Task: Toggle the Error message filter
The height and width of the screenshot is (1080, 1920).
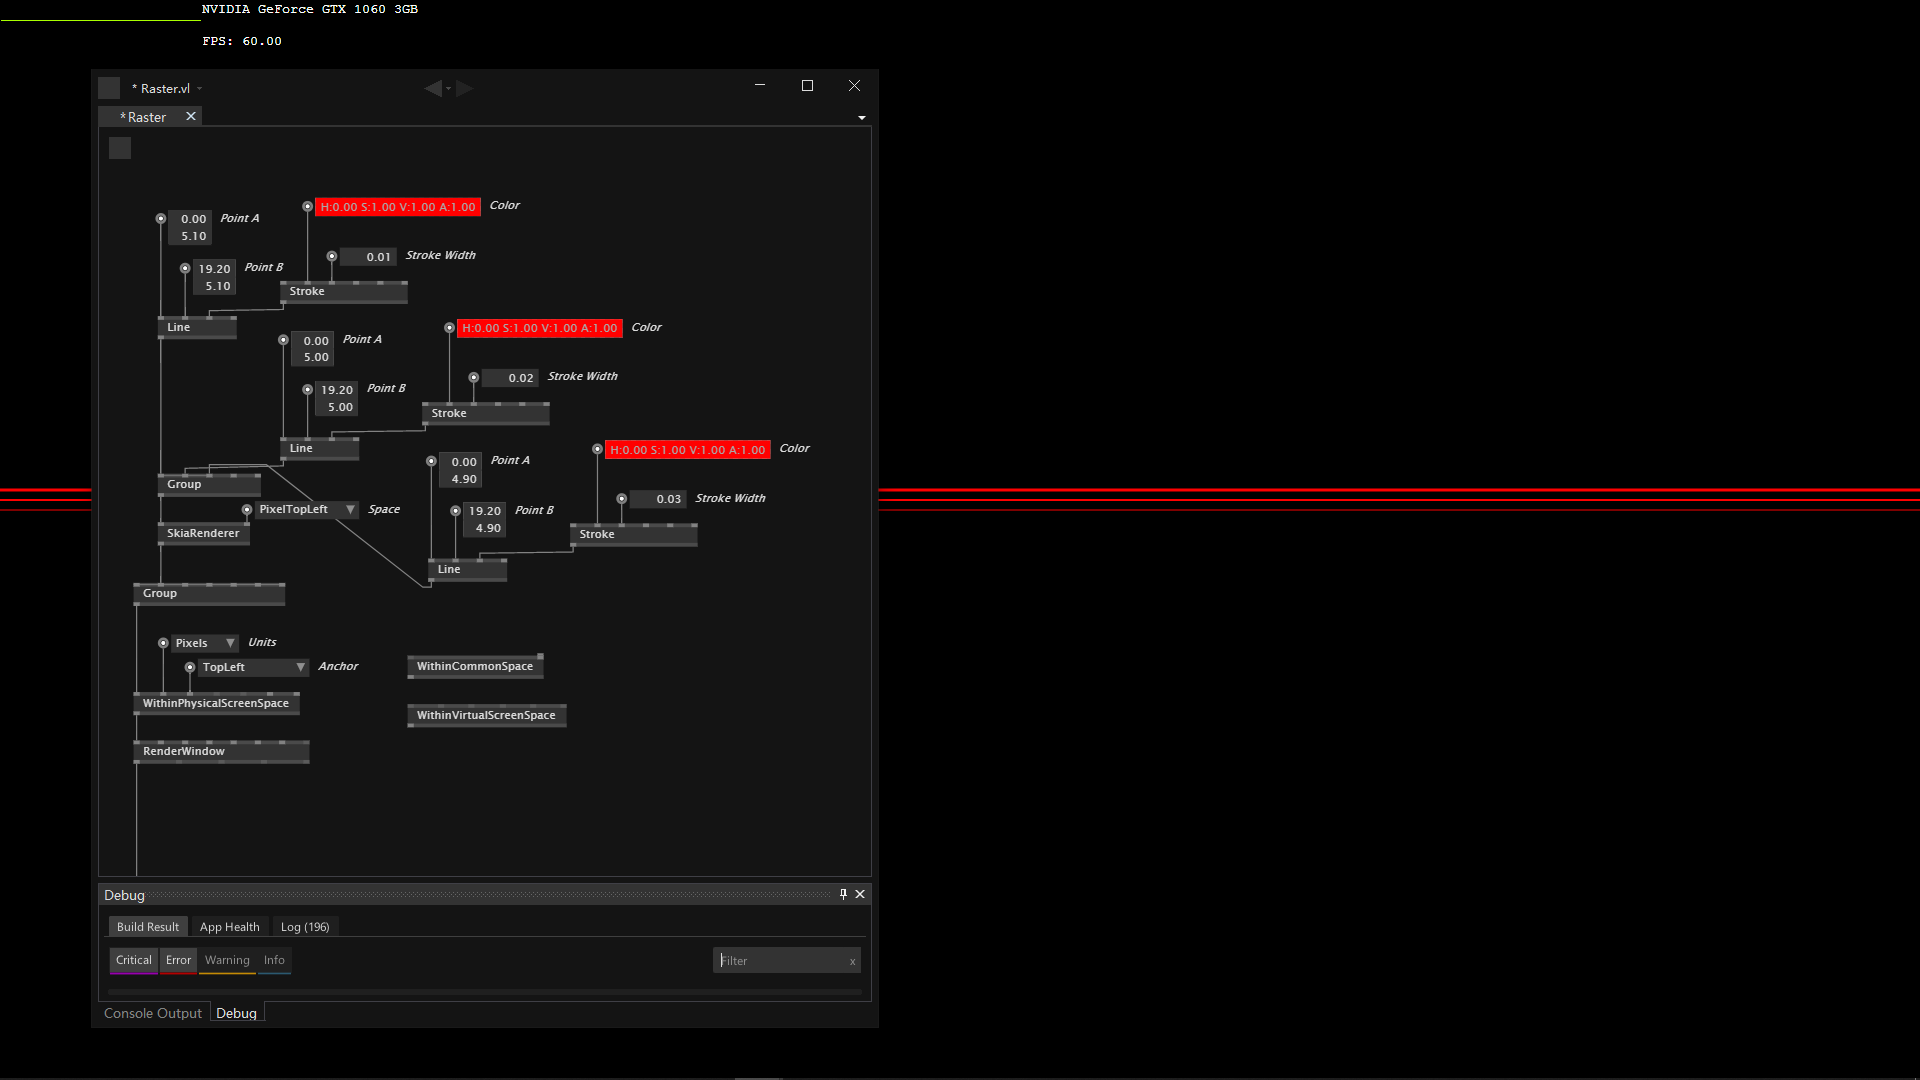Action: tap(178, 960)
